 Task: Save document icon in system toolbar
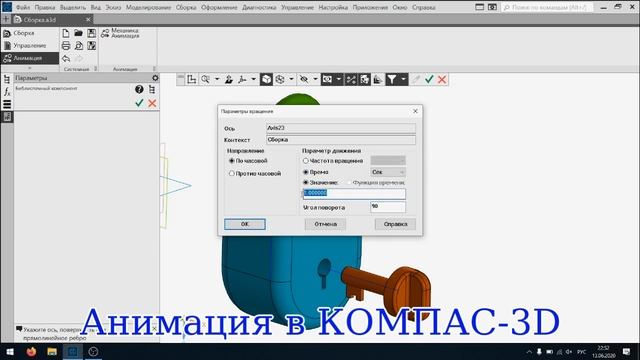[x=91, y=33]
